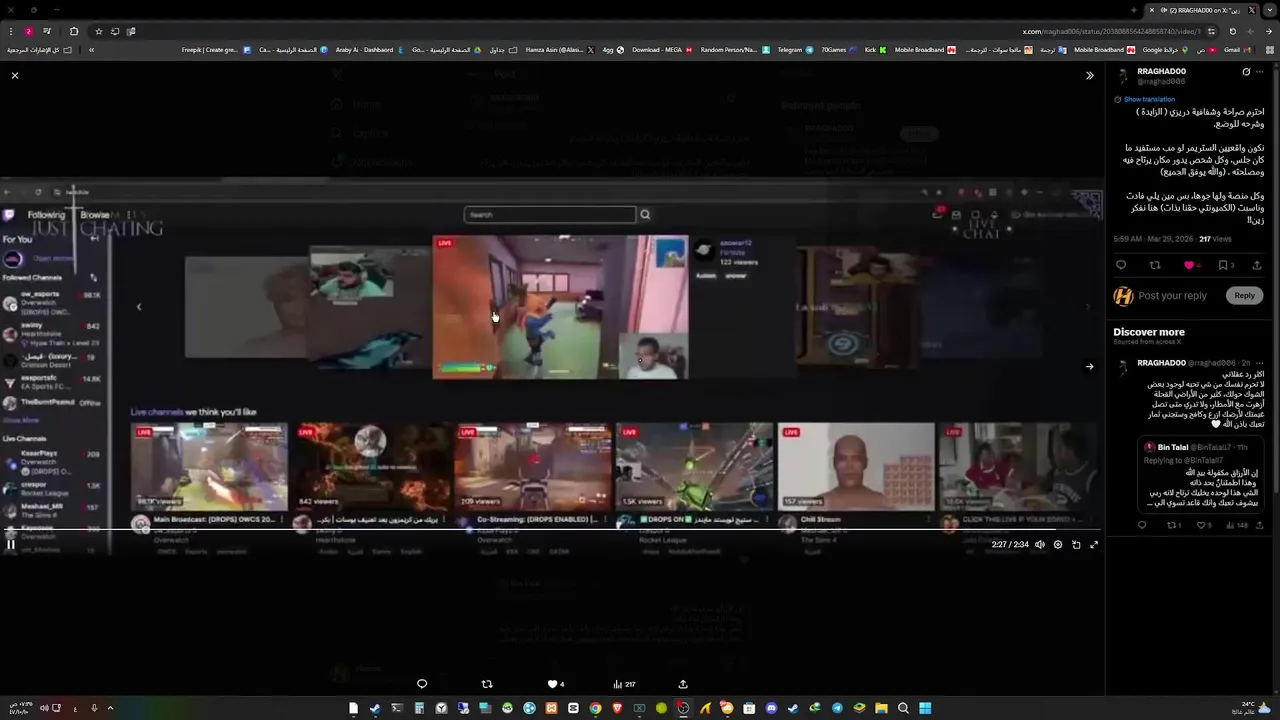The height and width of the screenshot is (720, 1280).
Task: Open the browser tab list dropdown
Action: 1270,10
